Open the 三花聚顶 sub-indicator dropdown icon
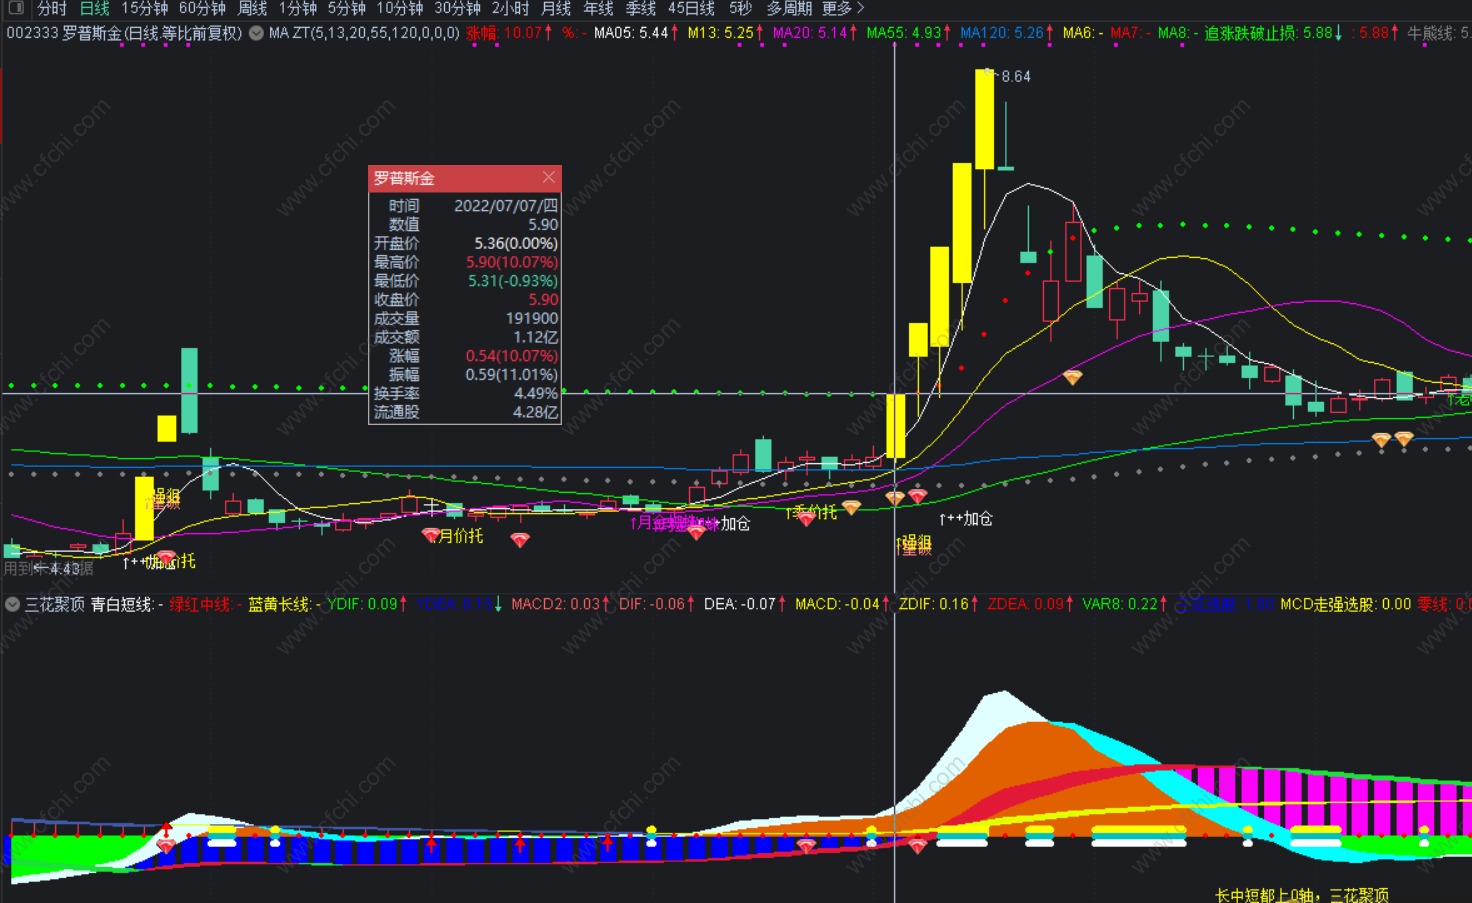This screenshot has width=1472, height=903. pos(13,604)
